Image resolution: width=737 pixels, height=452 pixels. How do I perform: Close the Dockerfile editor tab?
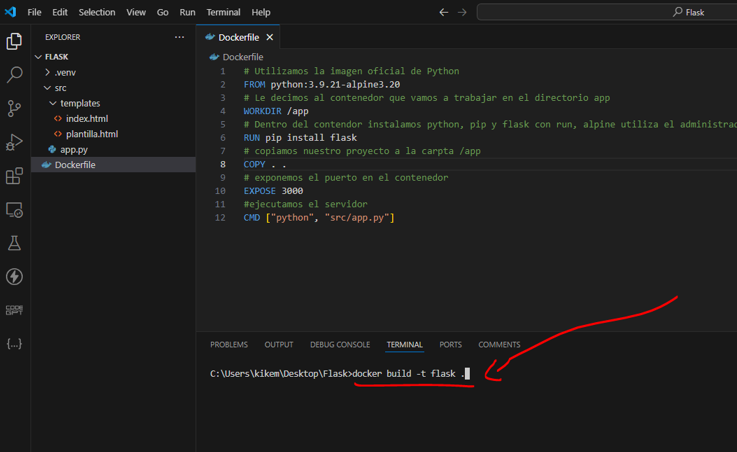pyautogui.click(x=270, y=37)
